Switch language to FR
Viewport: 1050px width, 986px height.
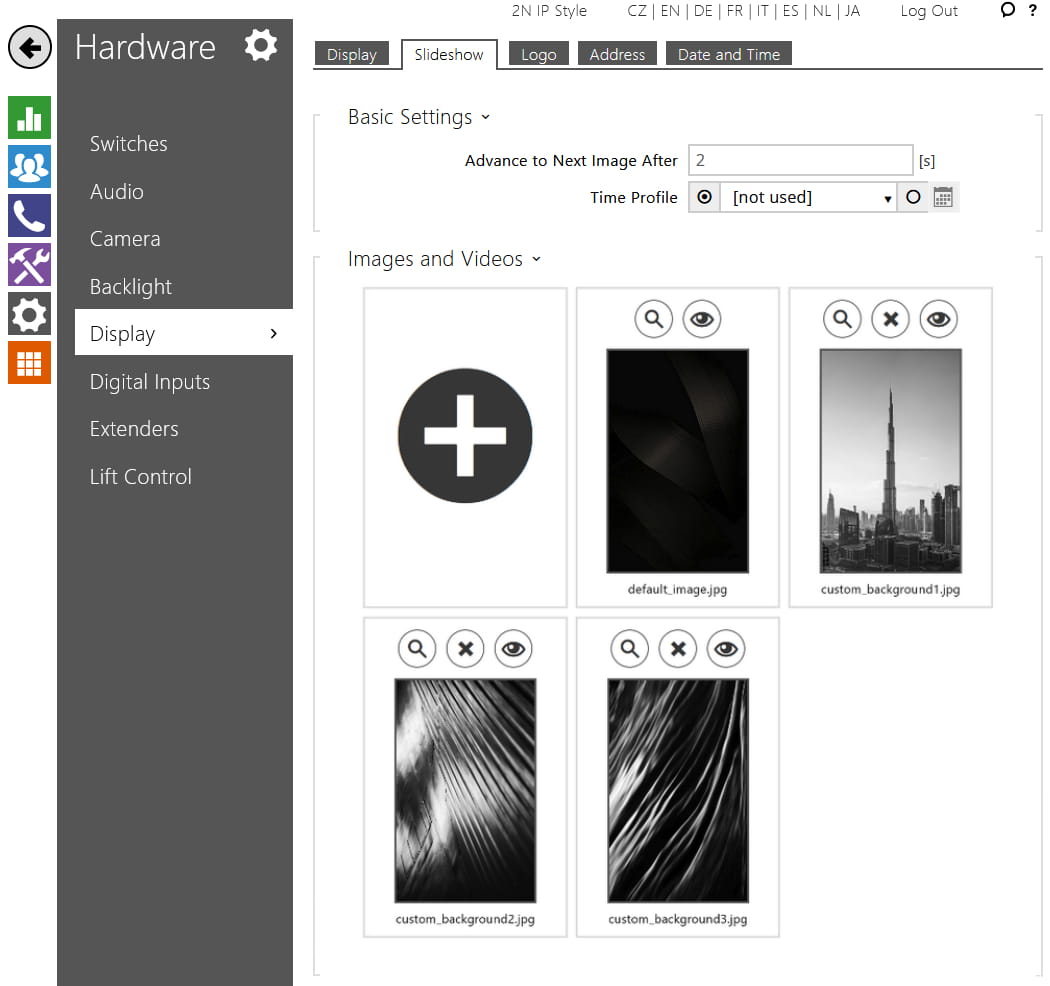pos(735,11)
